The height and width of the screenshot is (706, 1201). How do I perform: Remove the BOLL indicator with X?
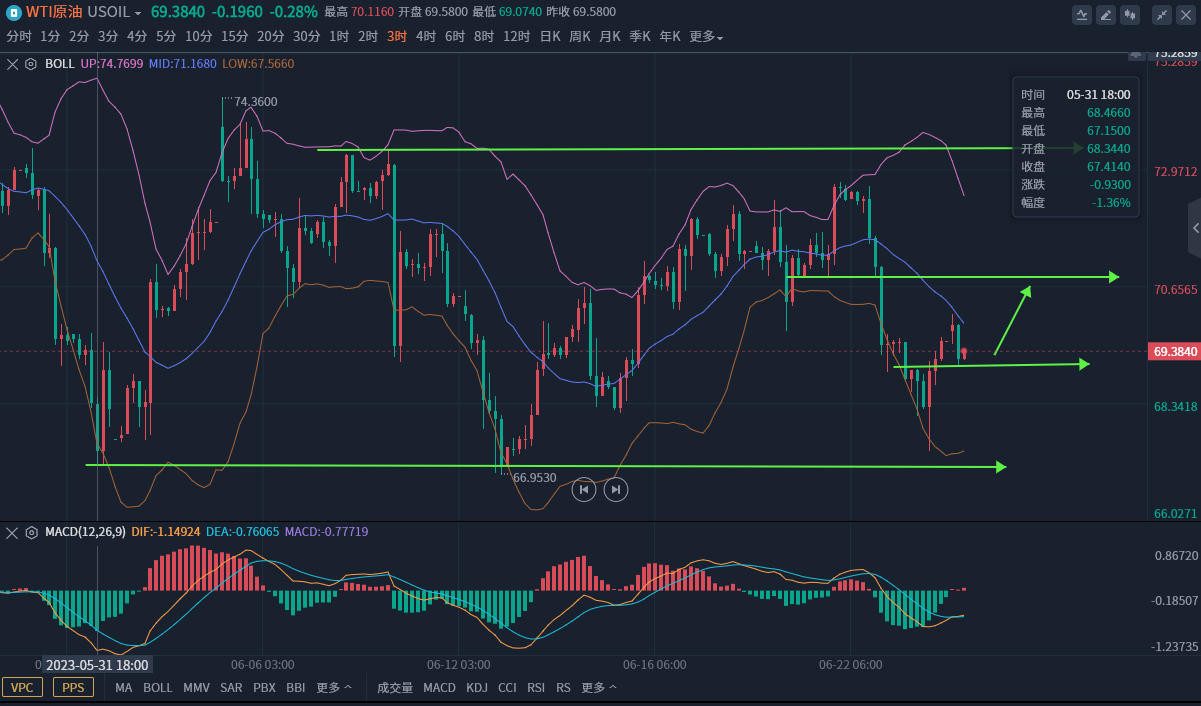tap(12, 64)
